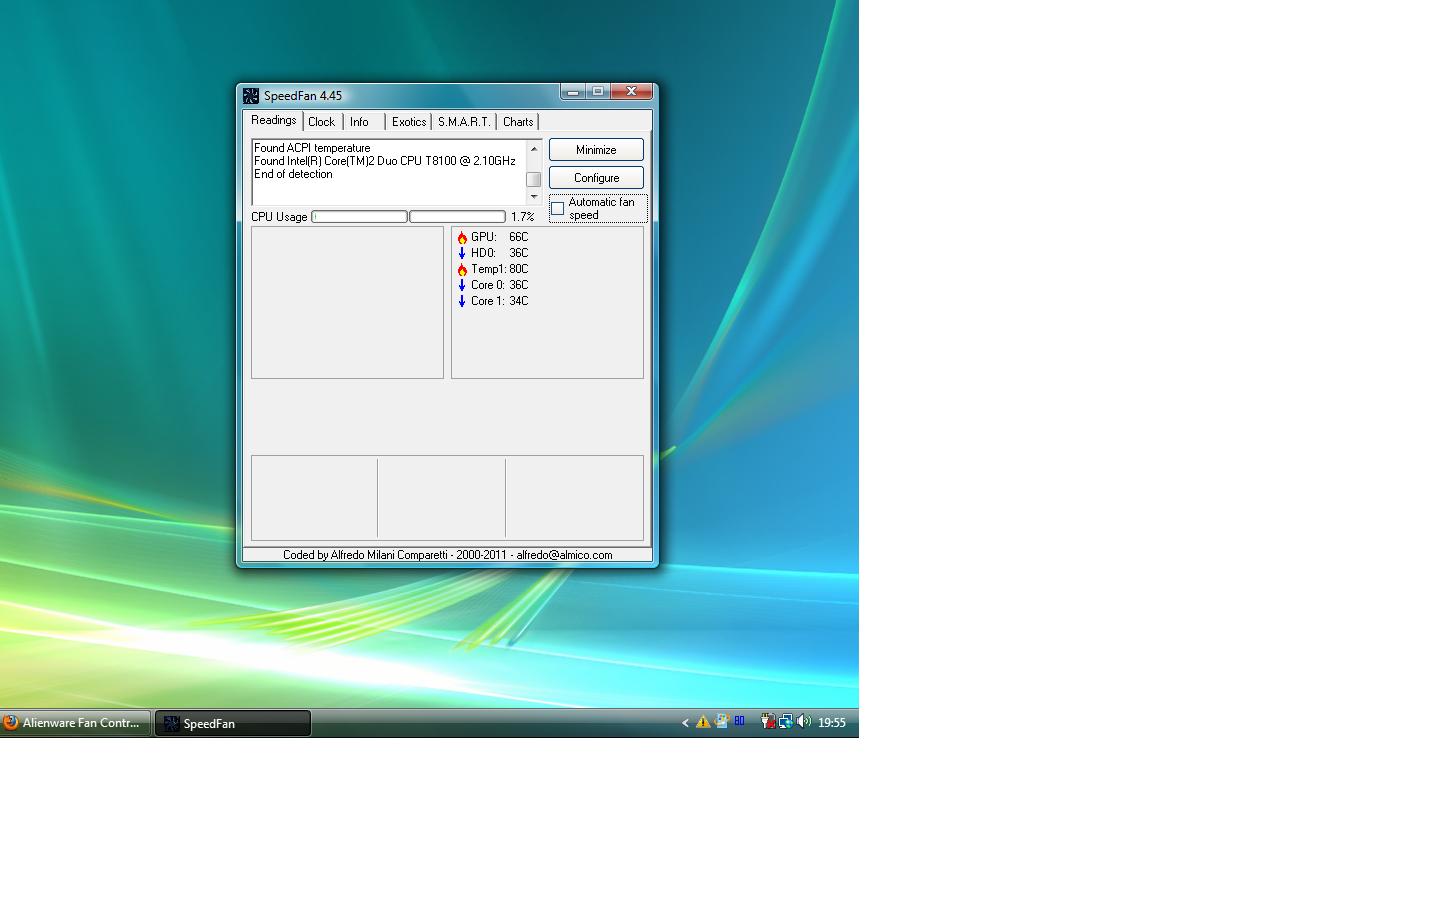Click the Minimize button in SpeedFan

coord(596,150)
